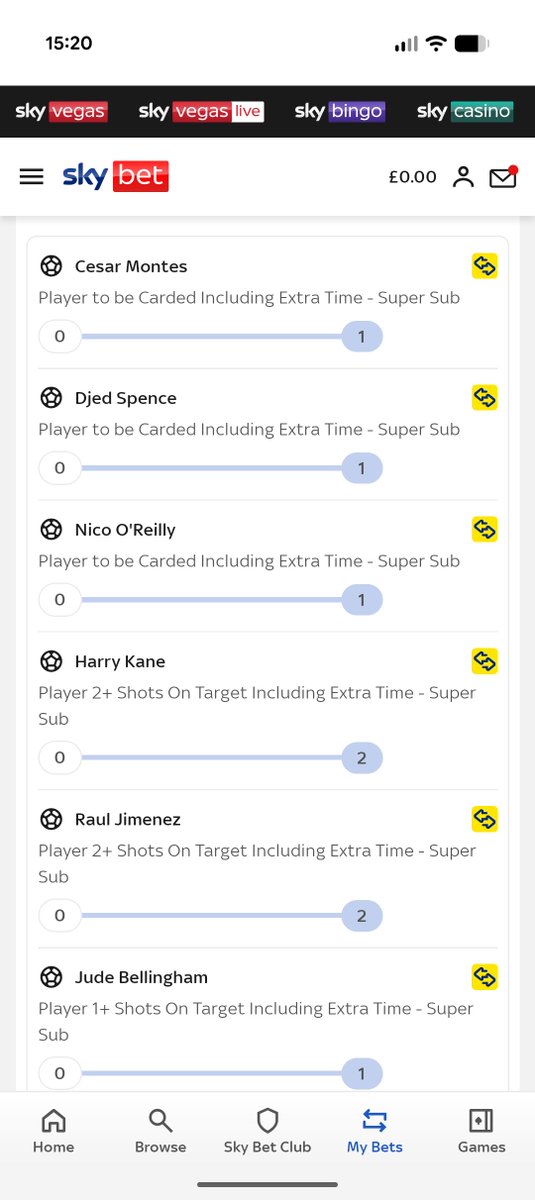
Task: Open the messages envelope icon
Action: [x=503, y=177]
